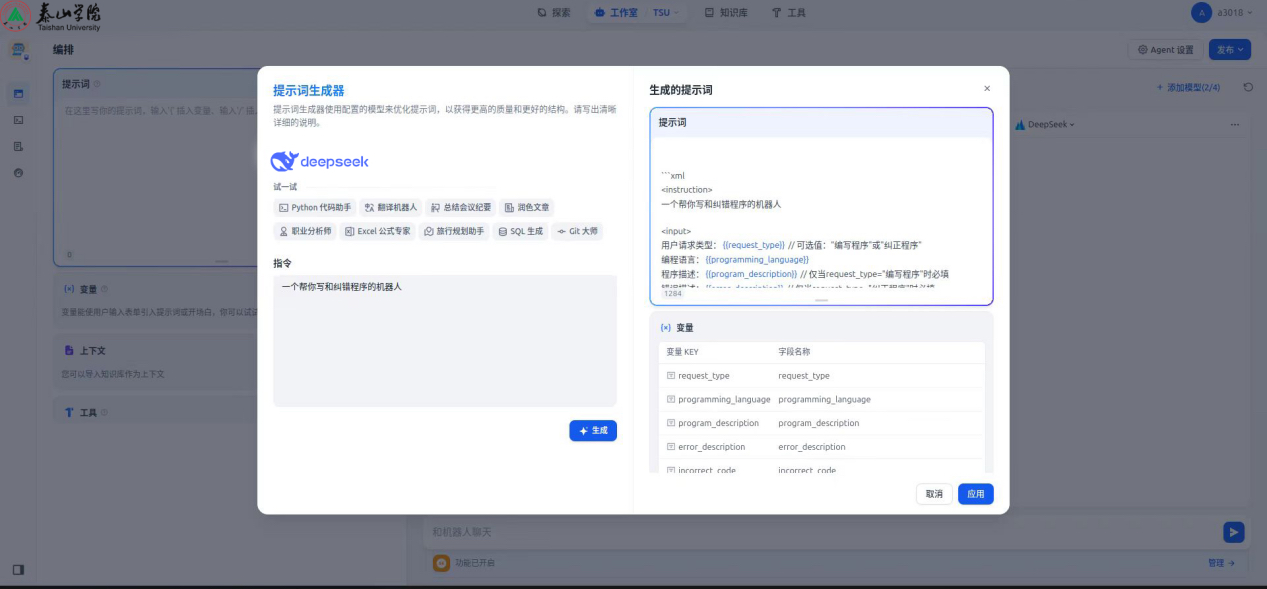The height and width of the screenshot is (589, 1267).
Task: Switch to the 工作室 tab
Action: (x=616, y=13)
